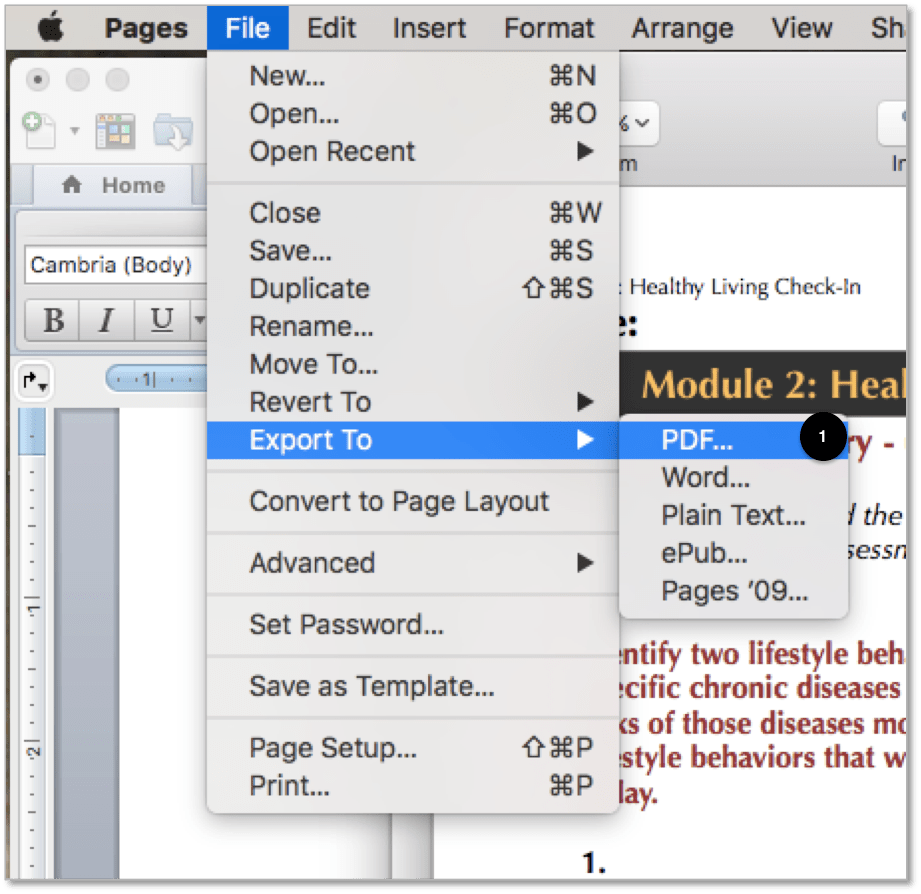Image resolution: width=921 pixels, height=894 pixels.
Task: Toggle Bold formatting
Action: pyautogui.click(x=53, y=320)
